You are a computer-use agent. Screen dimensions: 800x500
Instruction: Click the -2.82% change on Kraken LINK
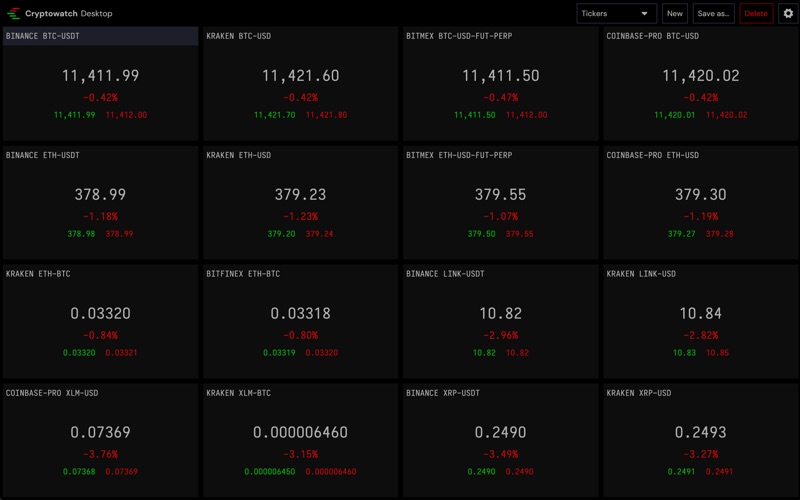coord(701,335)
